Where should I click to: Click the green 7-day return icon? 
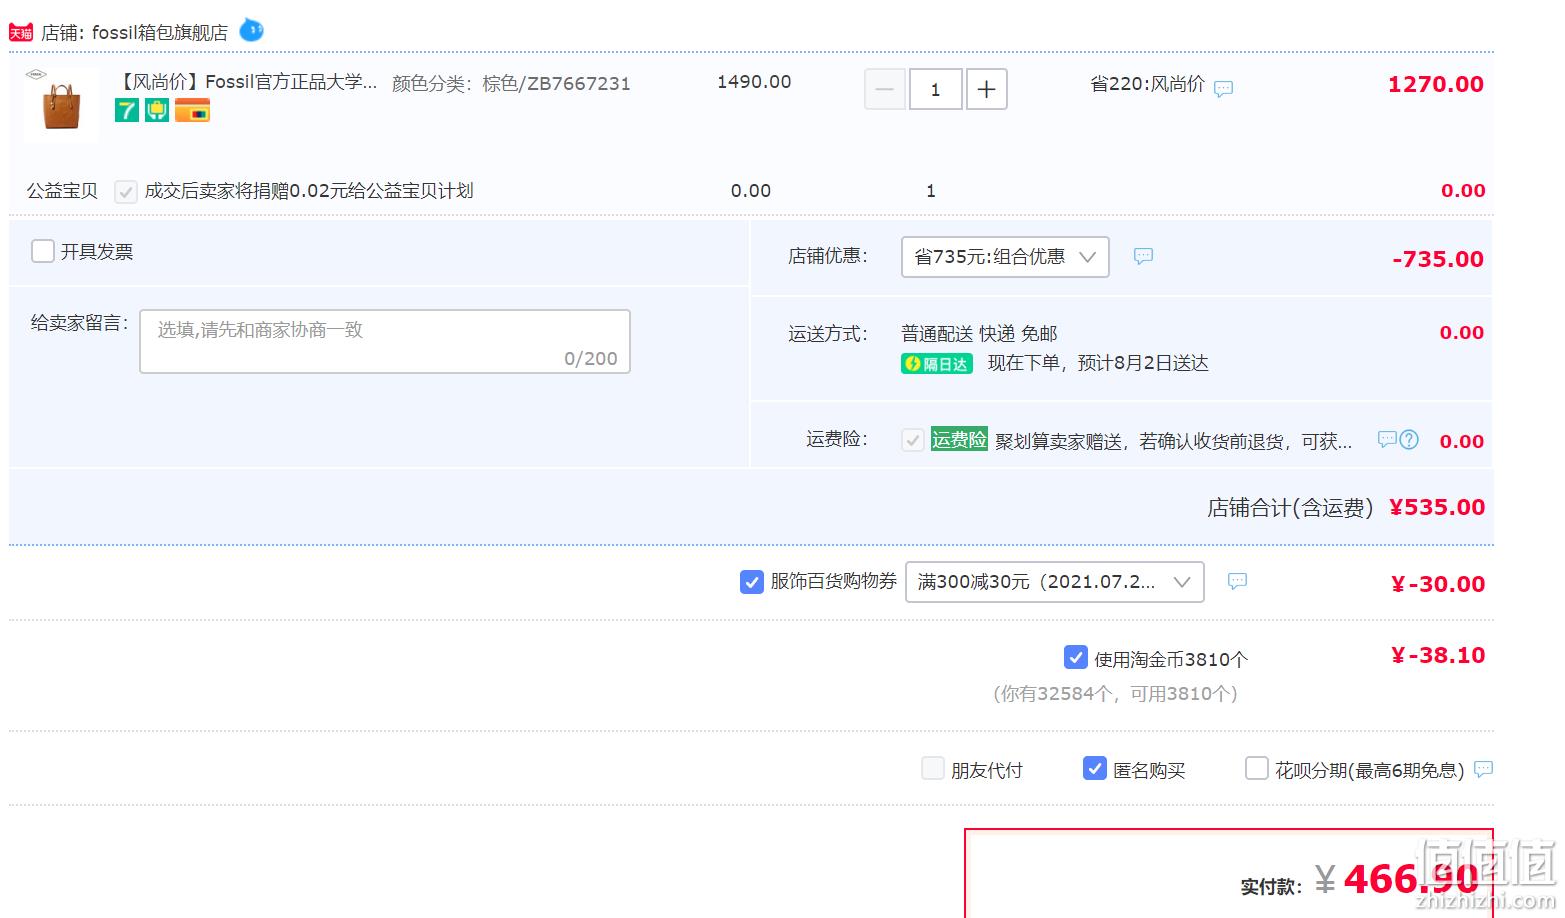click(x=127, y=110)
